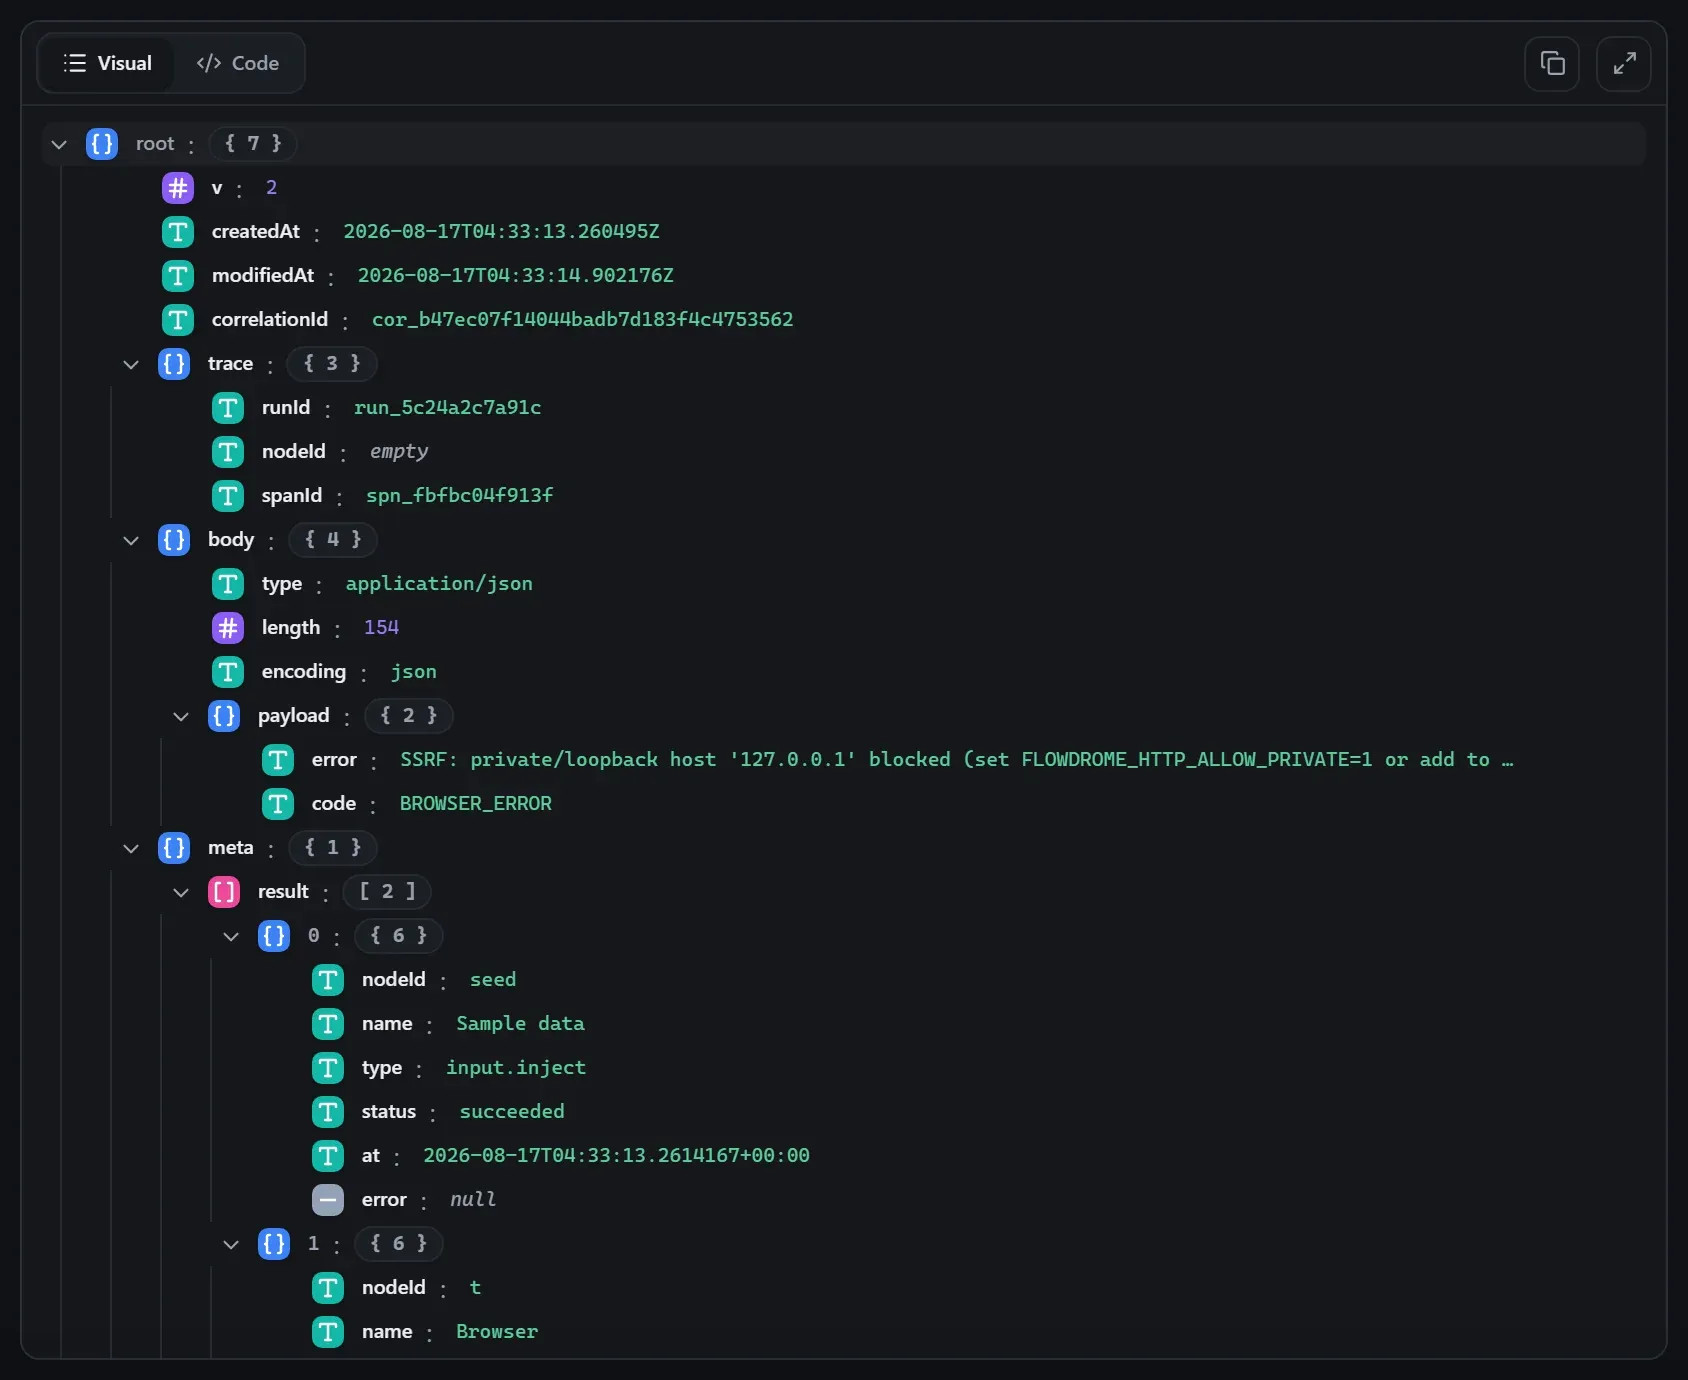1688x1380 pixels.
Task: Click the payload { 2 } count badge
Action: pos(408,716)
